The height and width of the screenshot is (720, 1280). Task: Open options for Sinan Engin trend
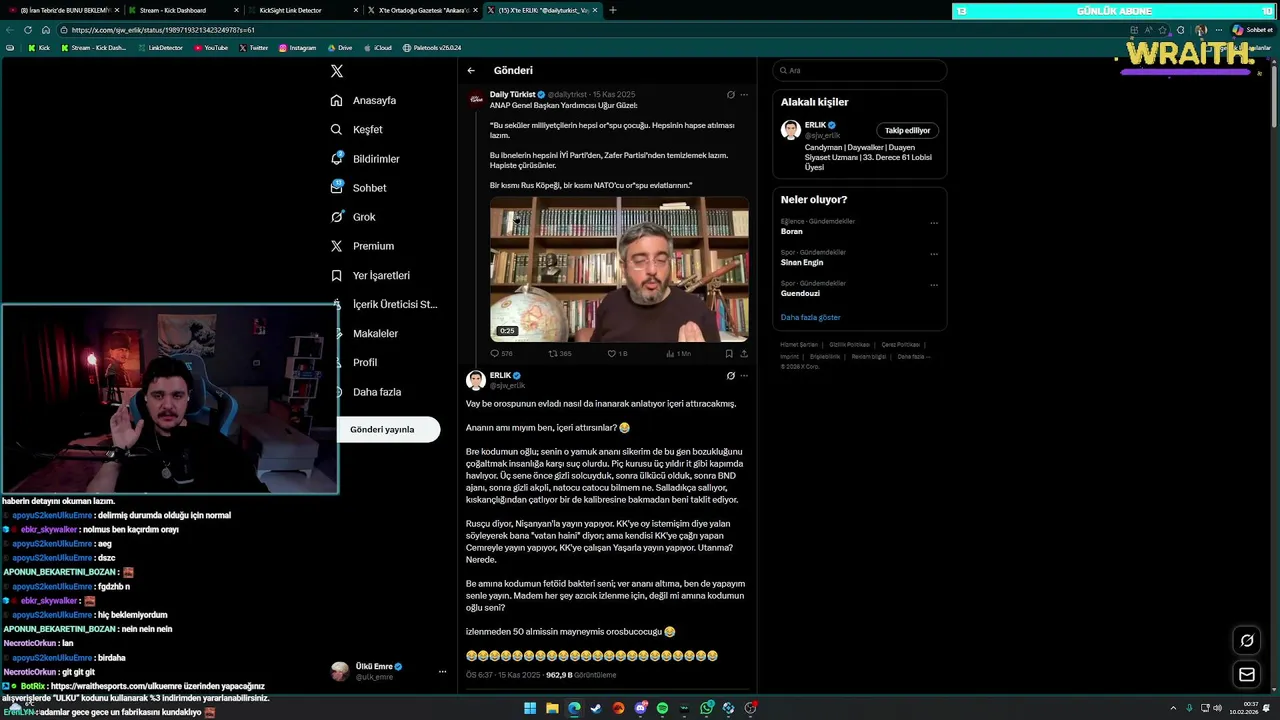pyautogui.click(x=934, y=254)
